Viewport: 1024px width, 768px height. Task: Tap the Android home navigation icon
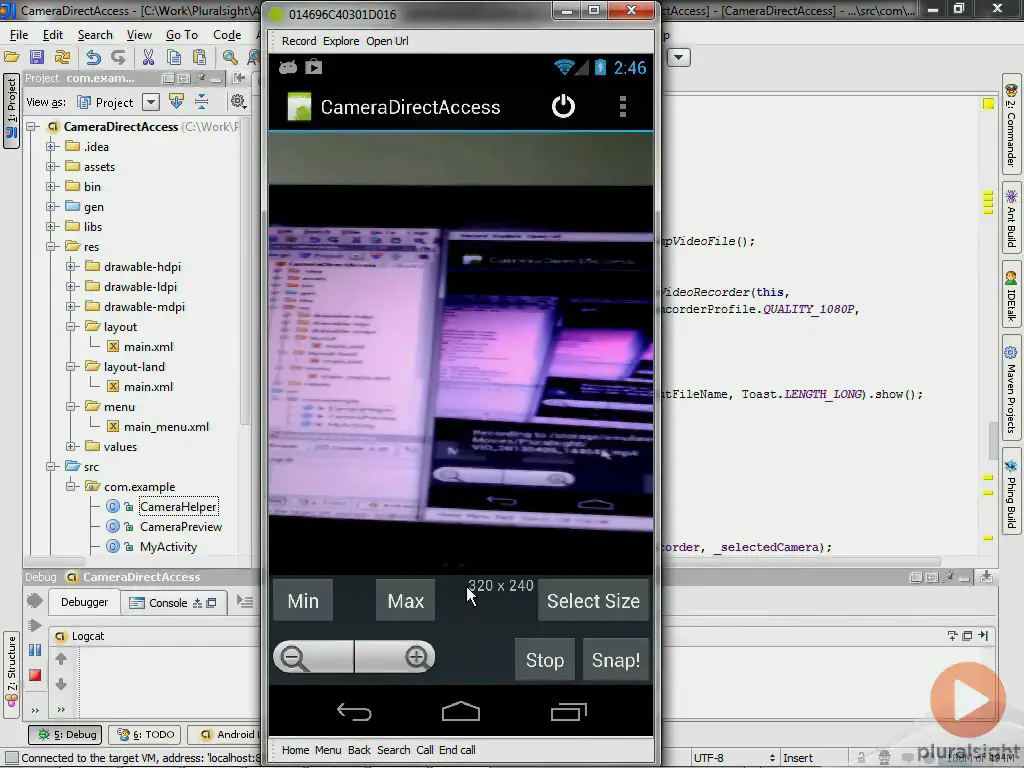click(x=461, y=712)
